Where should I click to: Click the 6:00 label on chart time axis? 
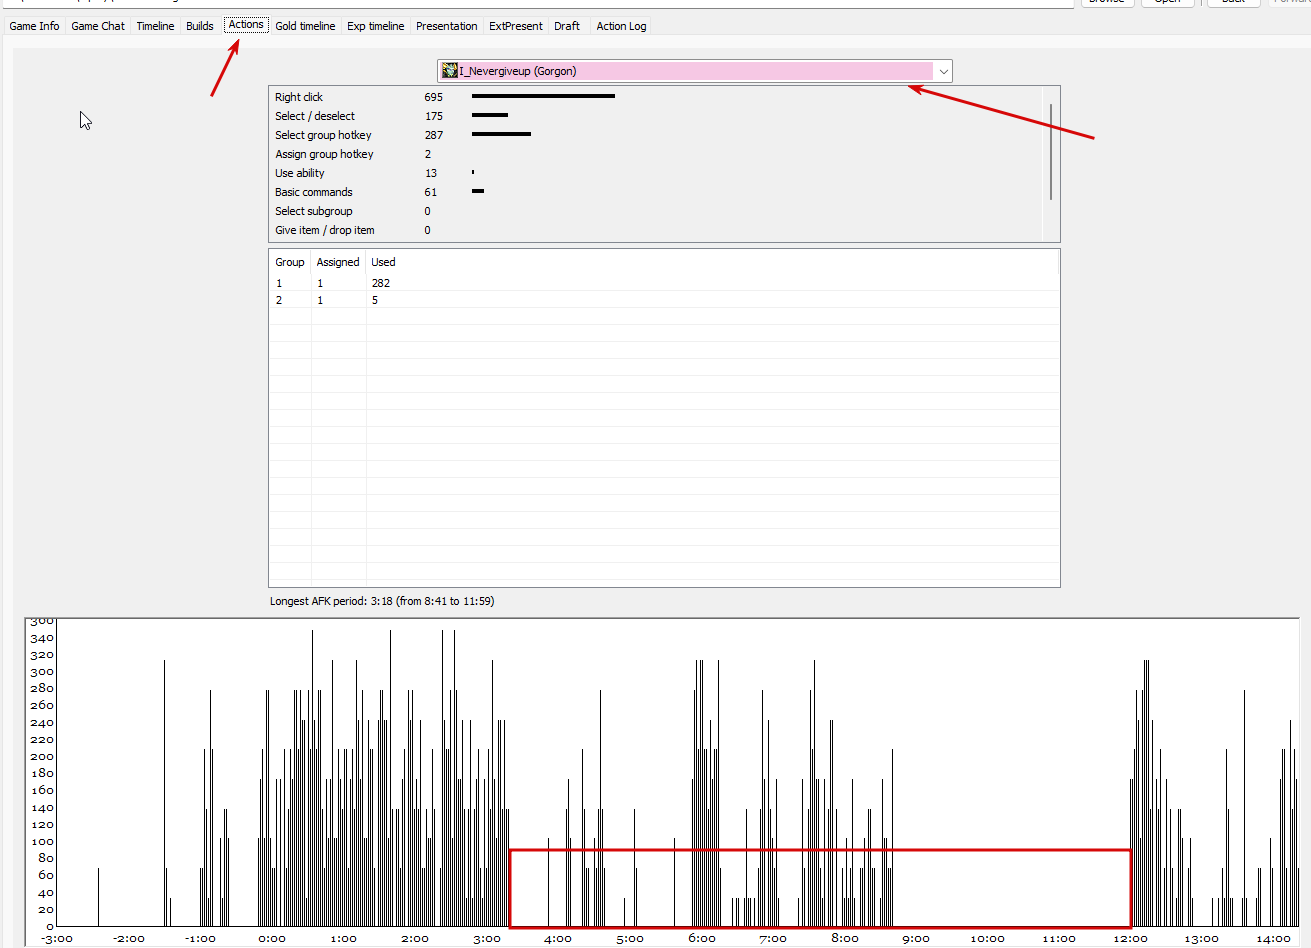click(x=702, y=939)
